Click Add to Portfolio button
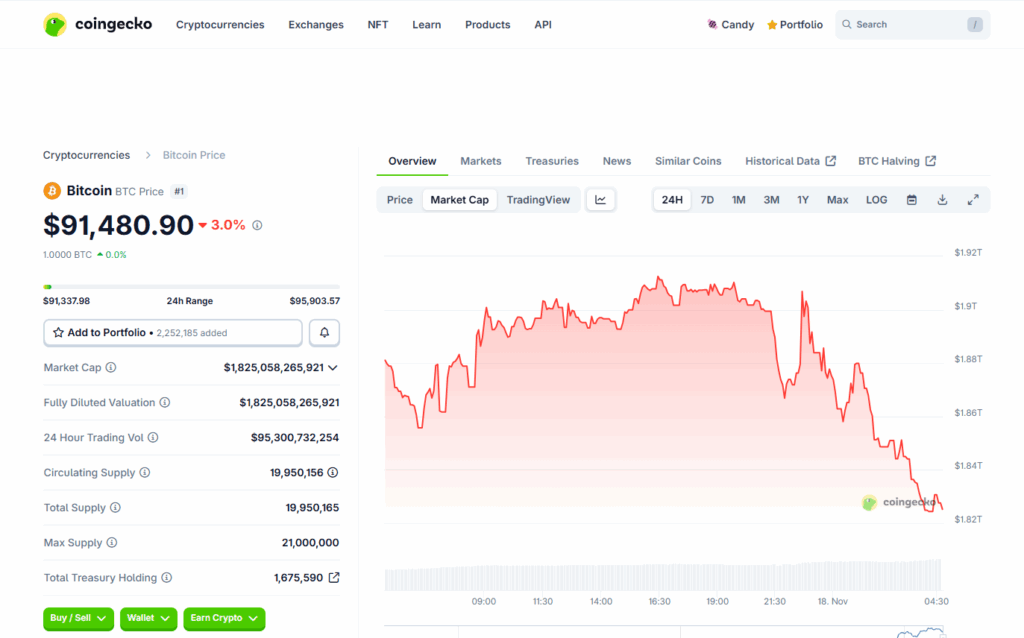The height and width of the screenshot is (638, 1024). coord(173,332)
